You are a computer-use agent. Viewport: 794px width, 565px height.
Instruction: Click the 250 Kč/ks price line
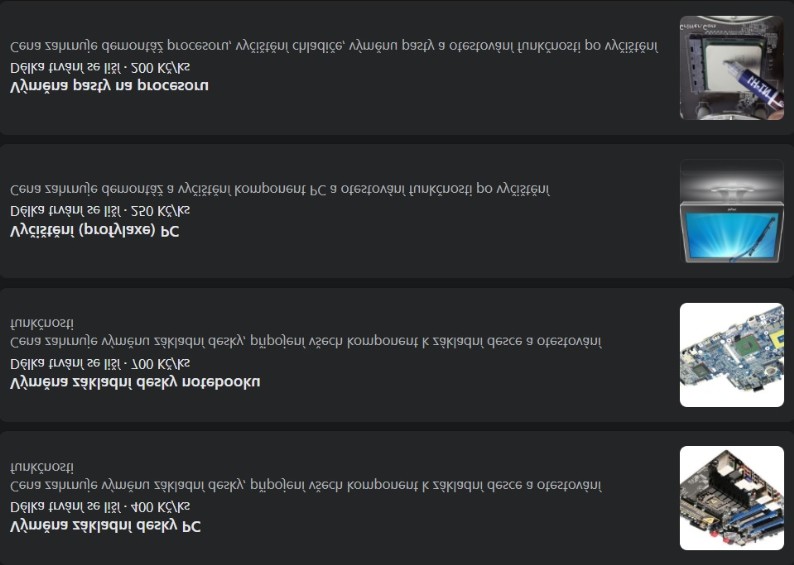click(x=100, y=210)
